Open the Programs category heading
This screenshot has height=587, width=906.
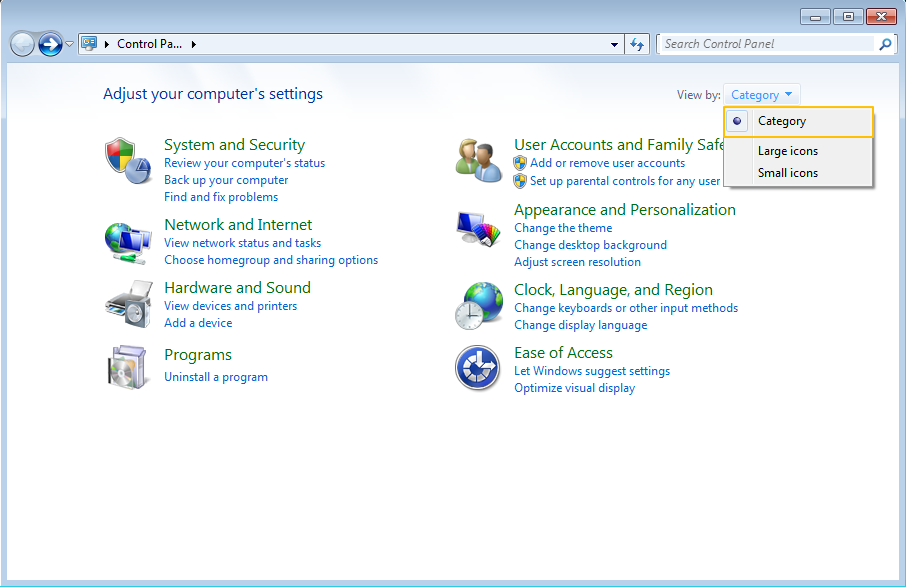pos(198,355)
